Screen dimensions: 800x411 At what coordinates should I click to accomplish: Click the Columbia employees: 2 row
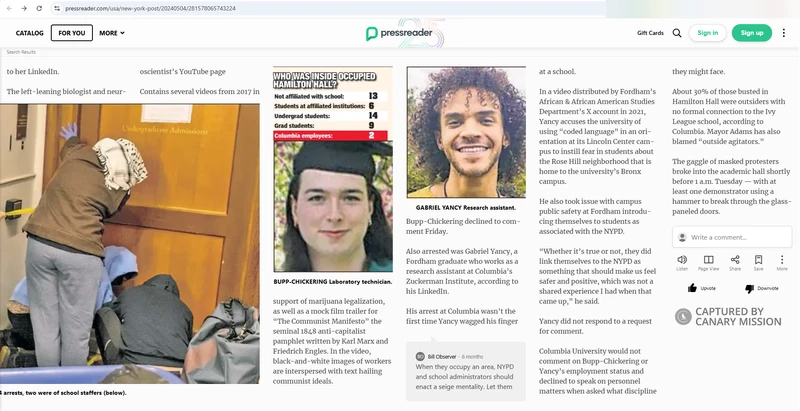(330, 136)
